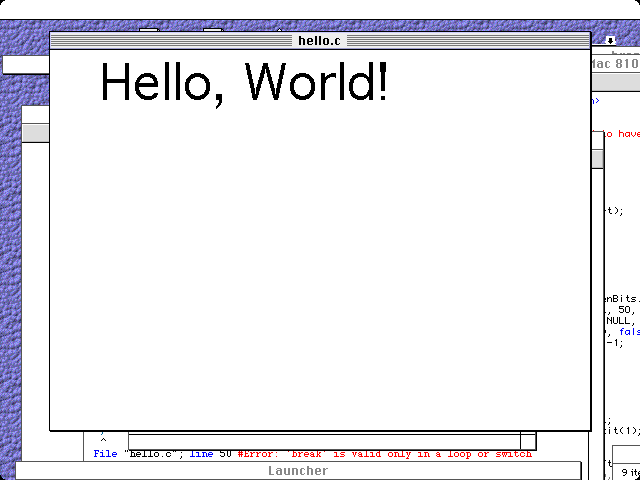This screenshot has width=640, height=480.
Task: Click the vertical scrollbar behind hello.c window
Action: click(598, 250)
